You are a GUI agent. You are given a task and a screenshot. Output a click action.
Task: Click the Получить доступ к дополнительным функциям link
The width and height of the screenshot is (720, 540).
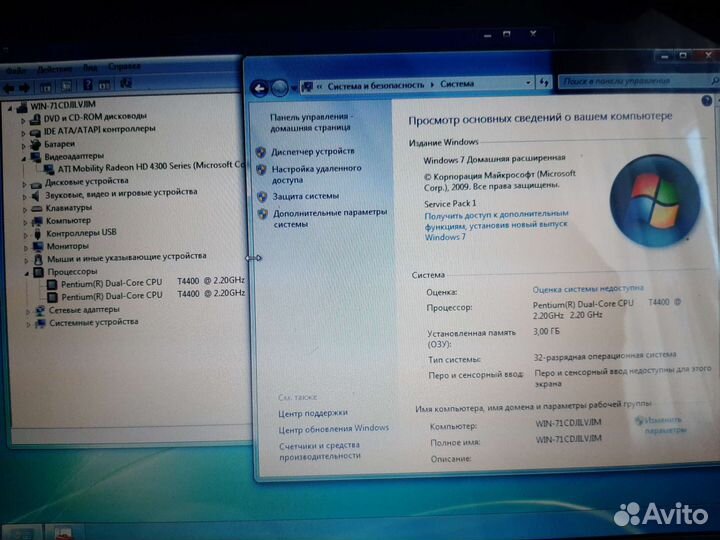coord(496,225)
